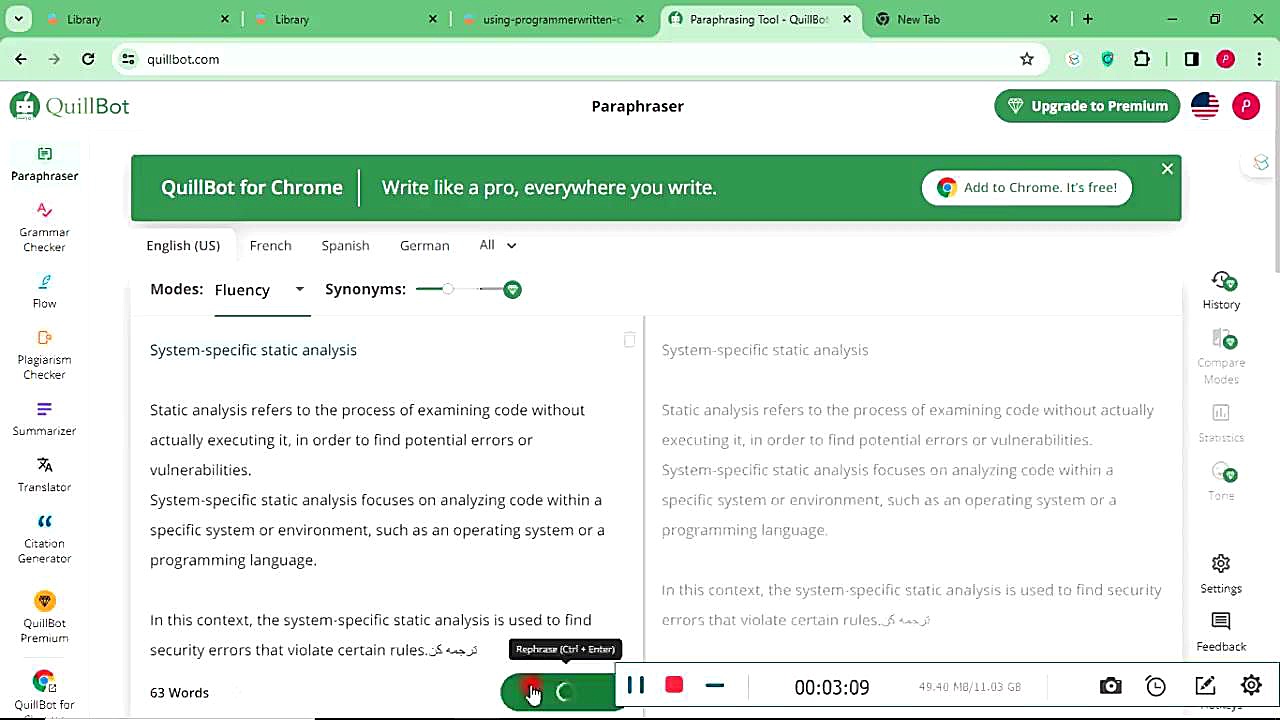Select the Spanish language tab
1280x720 pixels.
(x=345, y=245)
